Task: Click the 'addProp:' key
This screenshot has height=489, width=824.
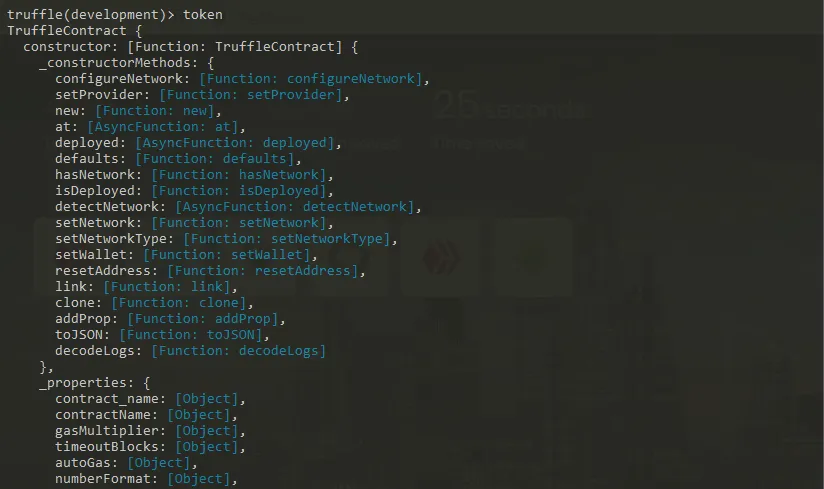Action: click(87, 319)
